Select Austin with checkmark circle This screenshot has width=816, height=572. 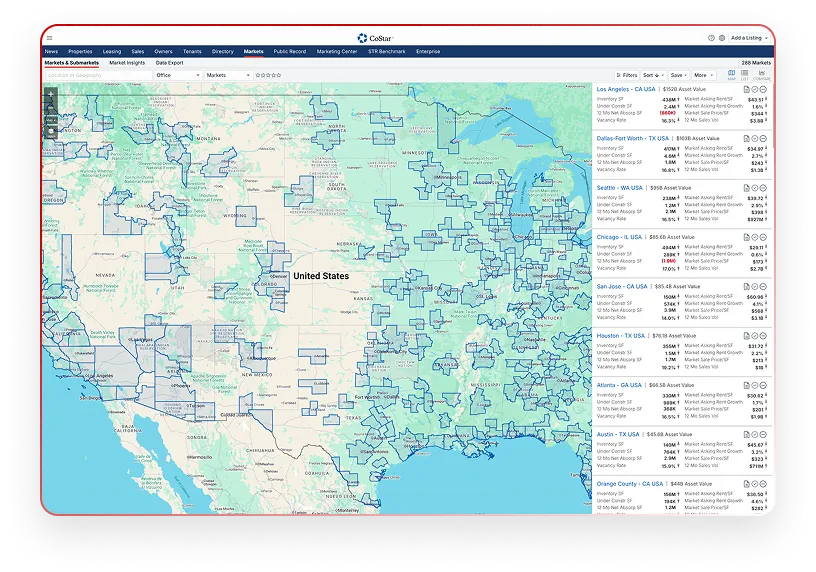(755, 435)
